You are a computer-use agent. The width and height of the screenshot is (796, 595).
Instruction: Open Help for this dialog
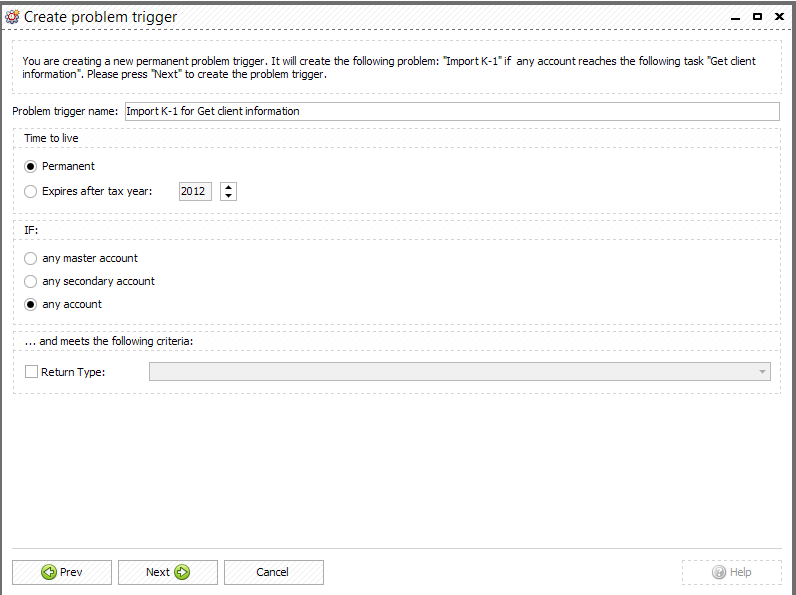click(x=732, y=572)
